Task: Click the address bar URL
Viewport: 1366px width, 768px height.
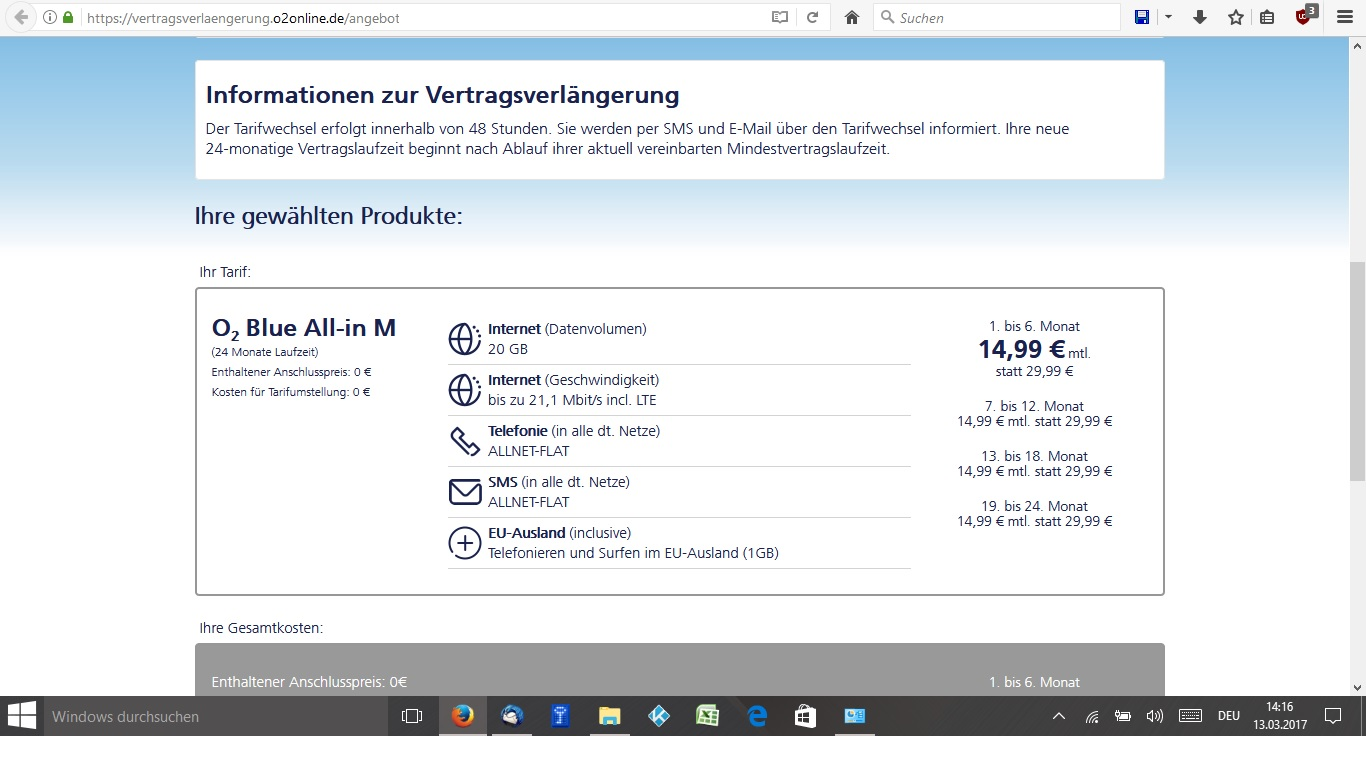Action: [x=245, y=17]
